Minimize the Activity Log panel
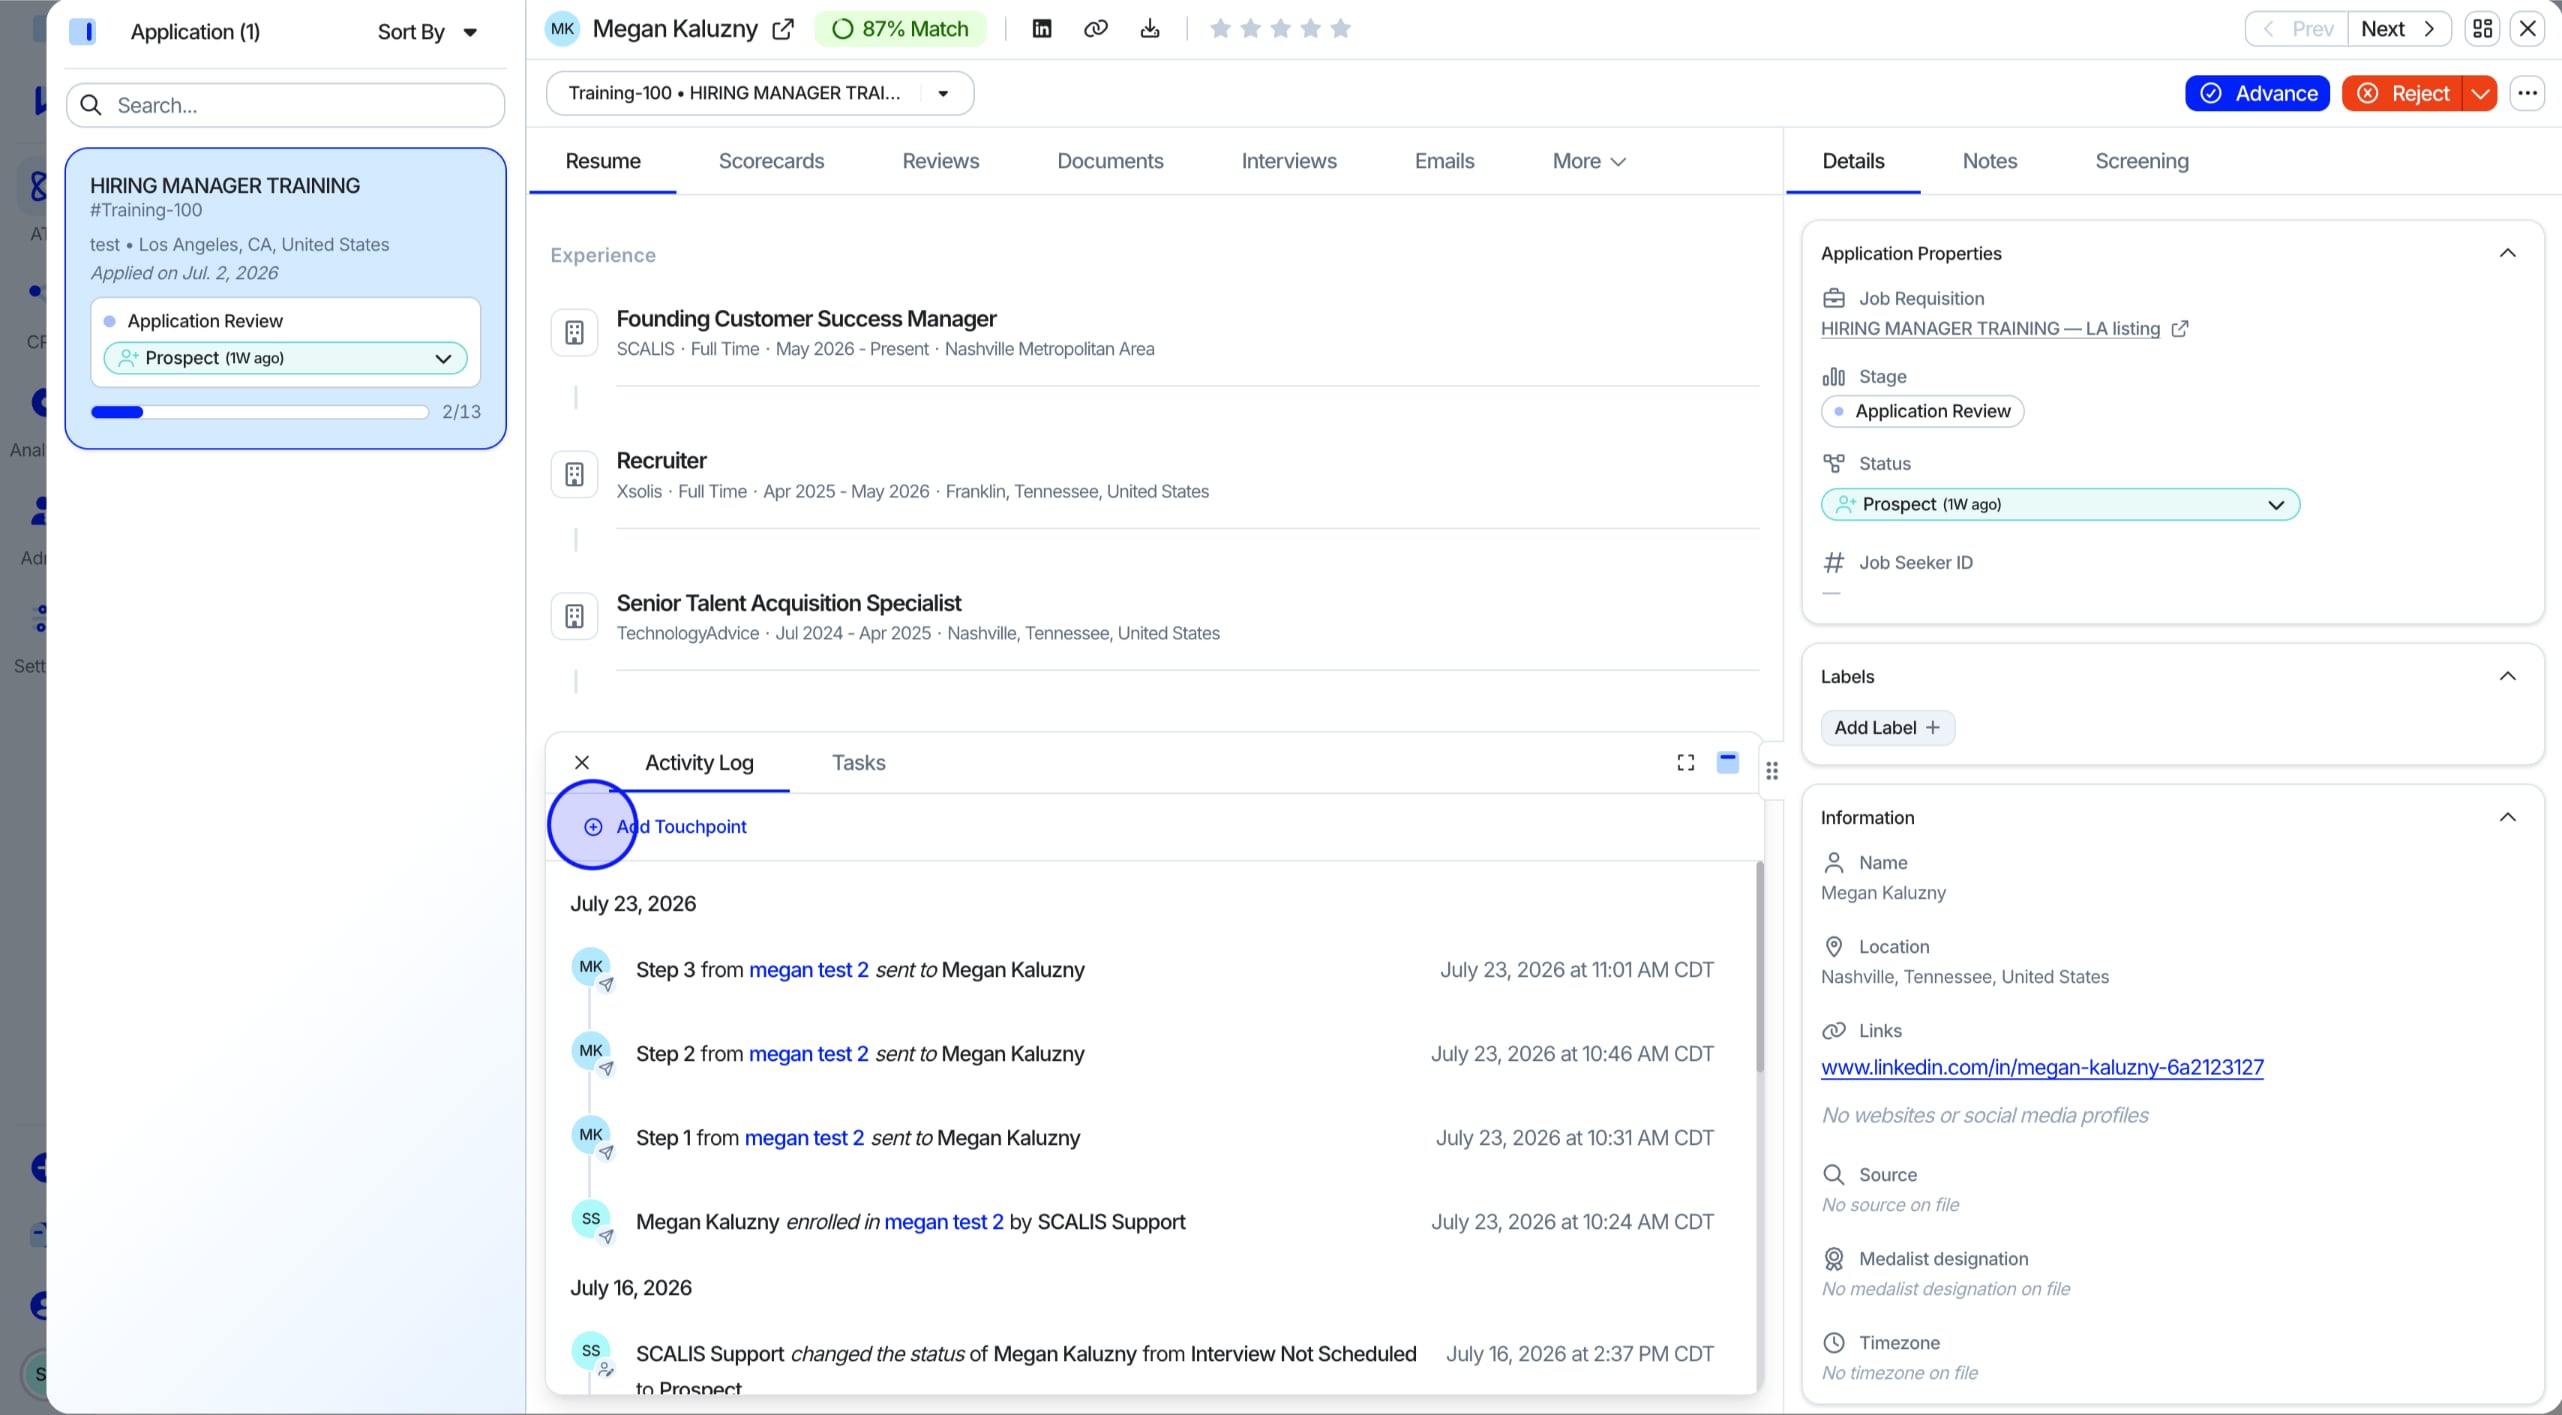This screenshot has width=2562, height=1415. point(1727,763)
